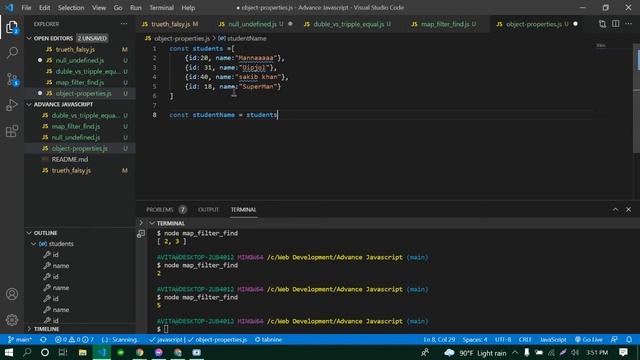The image size is (640, 360).
Task: Collapse the Advance Javascript folder section
Action: tap(29, 104)
